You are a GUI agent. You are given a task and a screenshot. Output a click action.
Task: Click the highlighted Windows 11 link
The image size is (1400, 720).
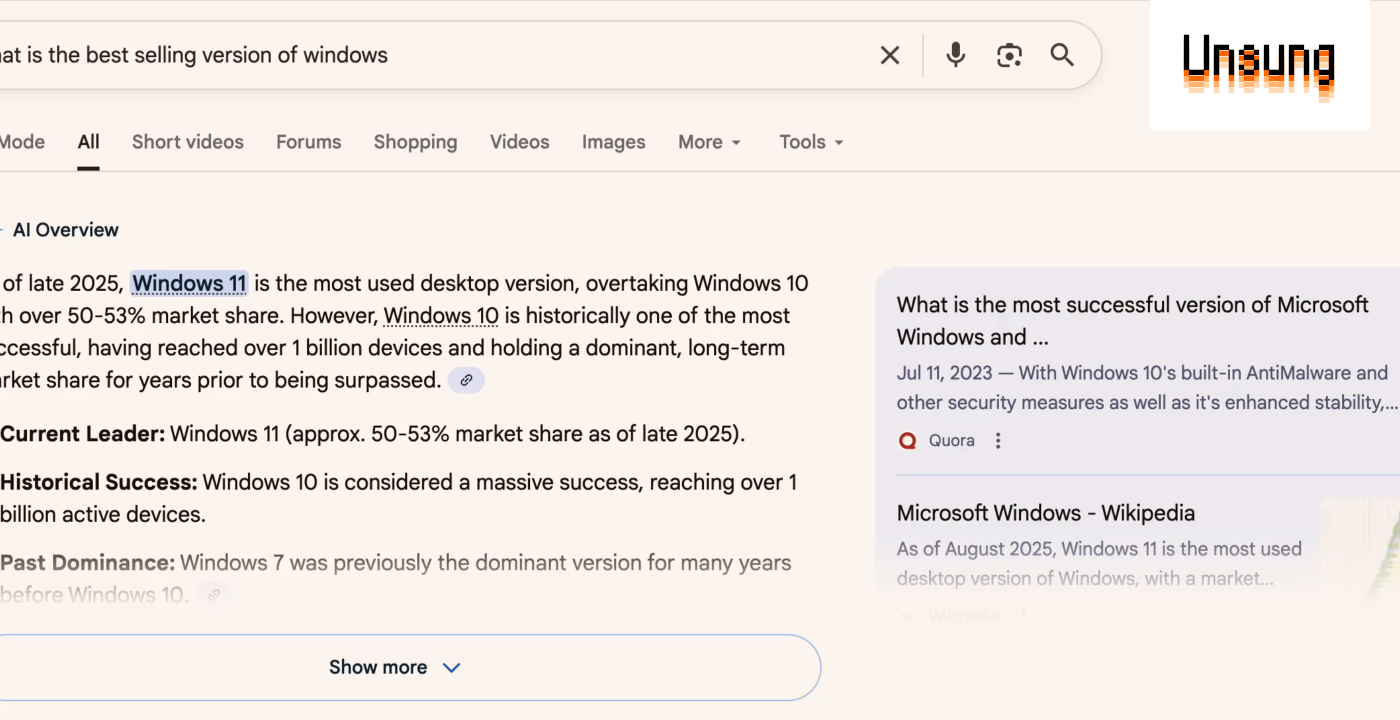[189, 284]
